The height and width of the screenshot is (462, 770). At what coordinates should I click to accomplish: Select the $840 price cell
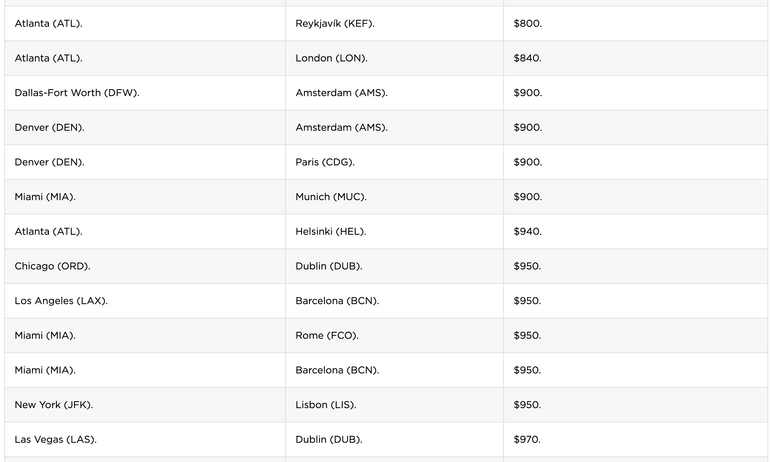tap(527, 58)
